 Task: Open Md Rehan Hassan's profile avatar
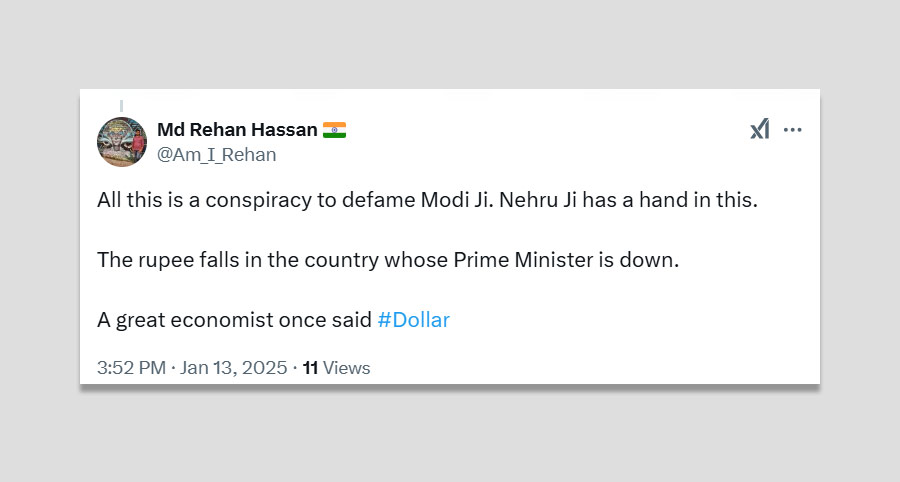tap(122, 141)
